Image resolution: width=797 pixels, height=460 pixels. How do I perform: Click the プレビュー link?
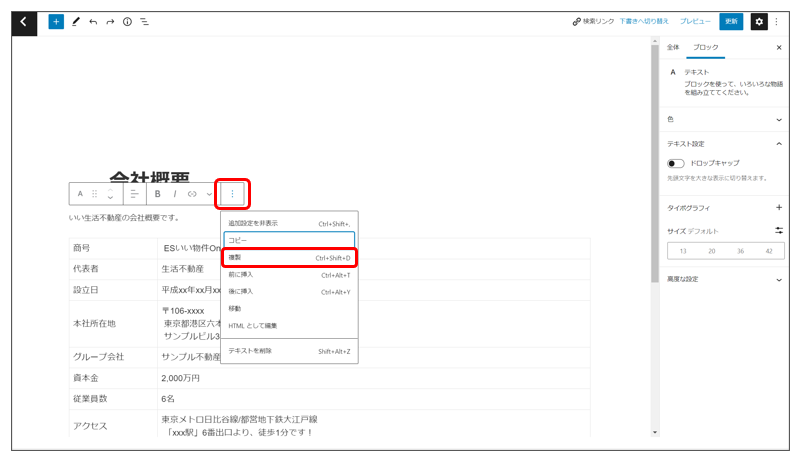pyautogui.click(x=695, y=21)
